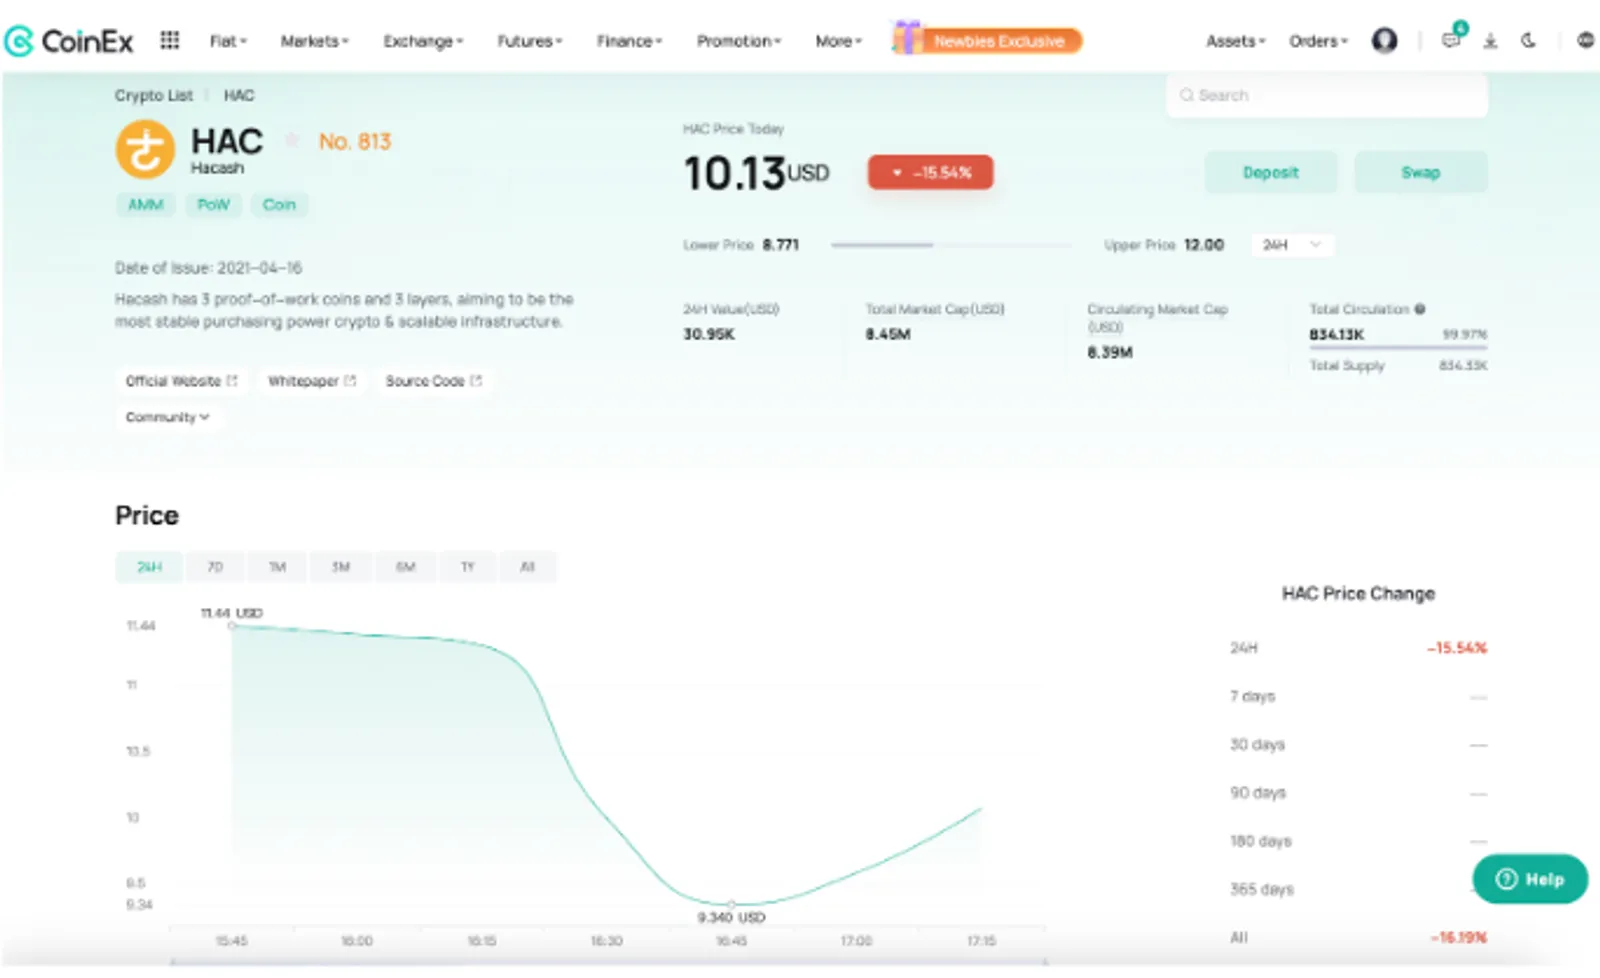Open the Whitepaper link

point(311,381)
